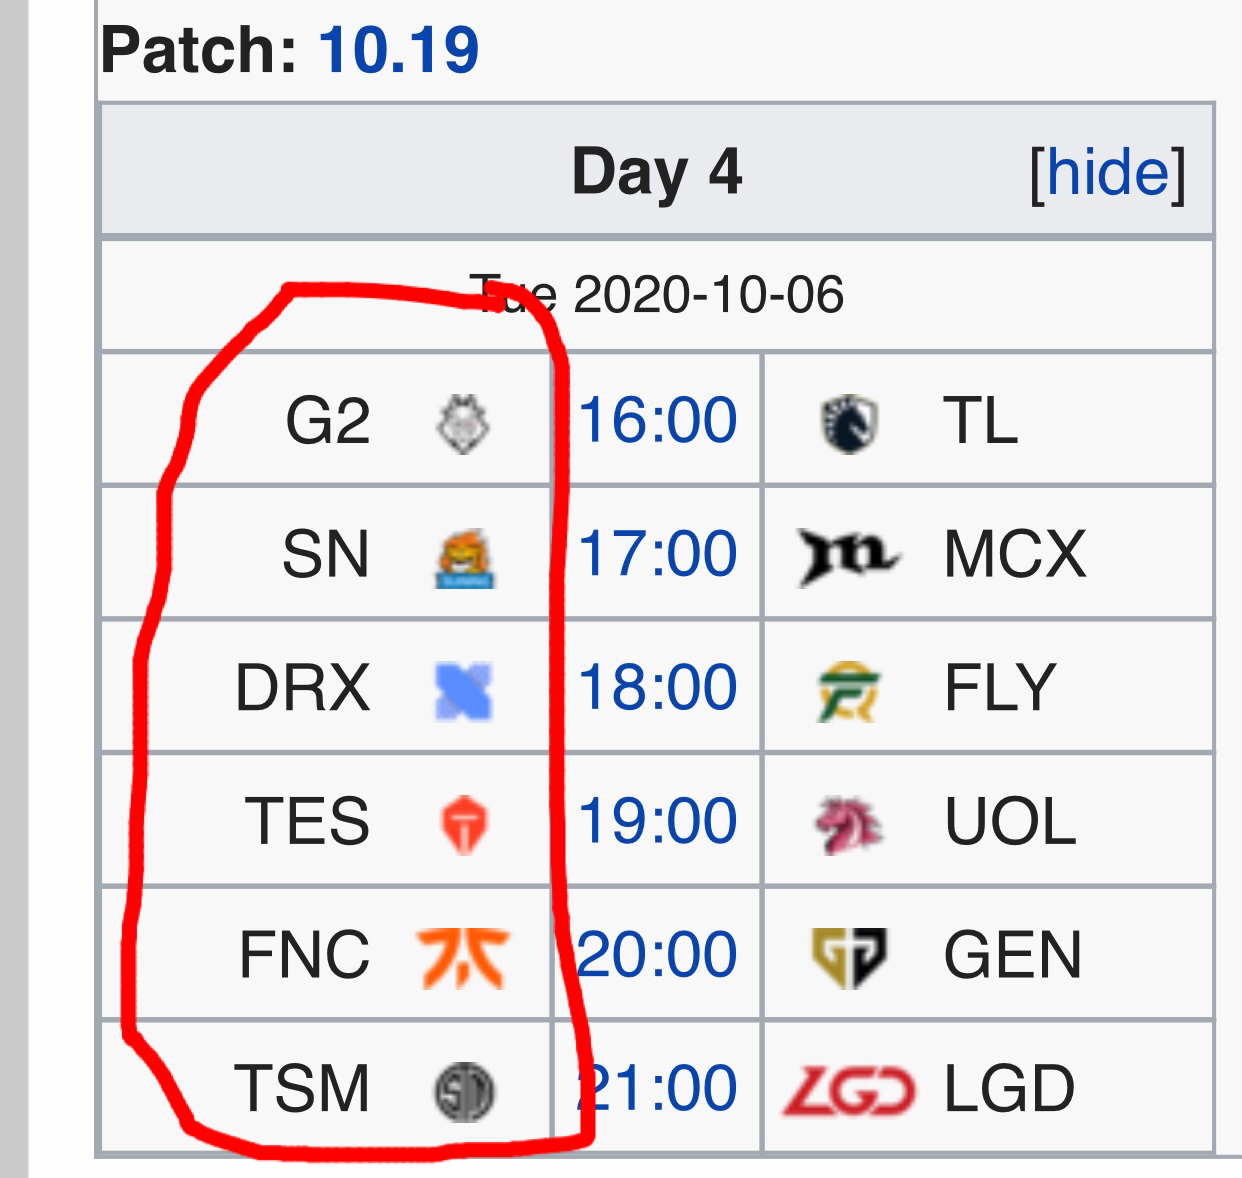Click the Team Liquid horse logo
1242x1178 pixels.
tap(849, 424)
